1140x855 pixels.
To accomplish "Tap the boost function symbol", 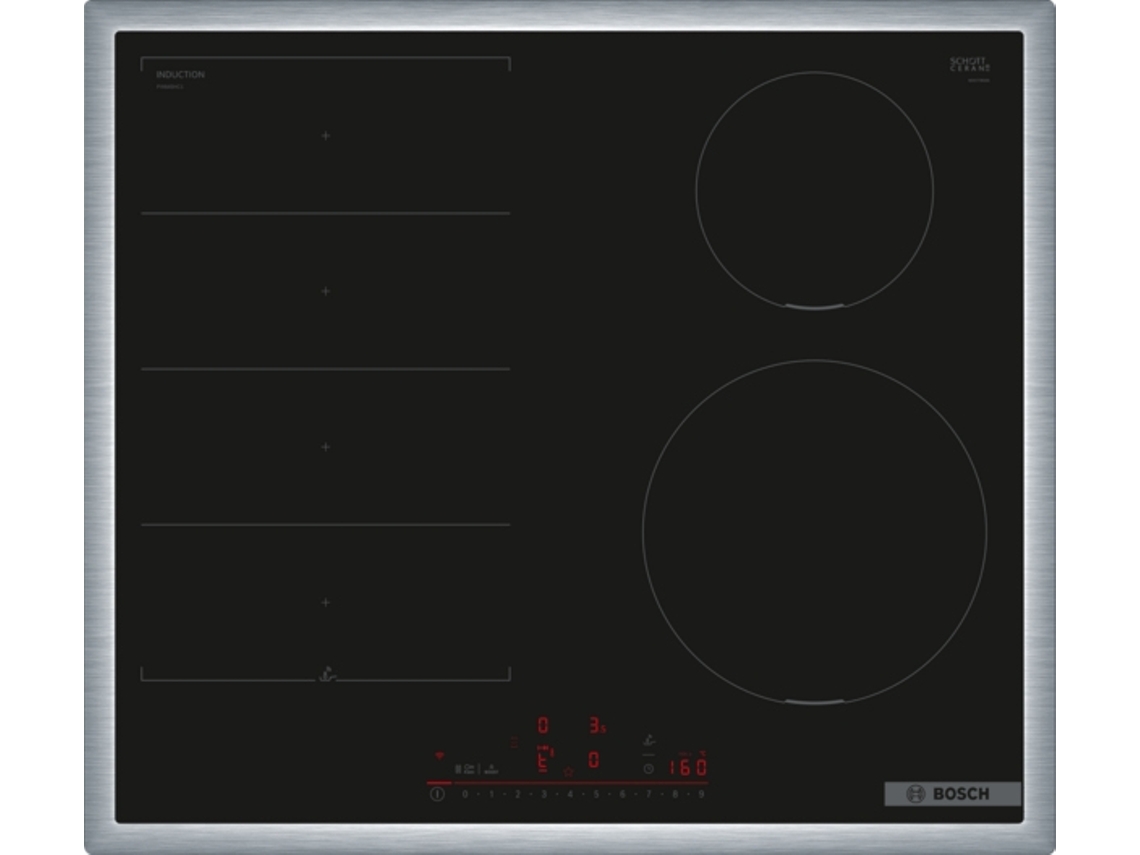I will coord(491,769).
